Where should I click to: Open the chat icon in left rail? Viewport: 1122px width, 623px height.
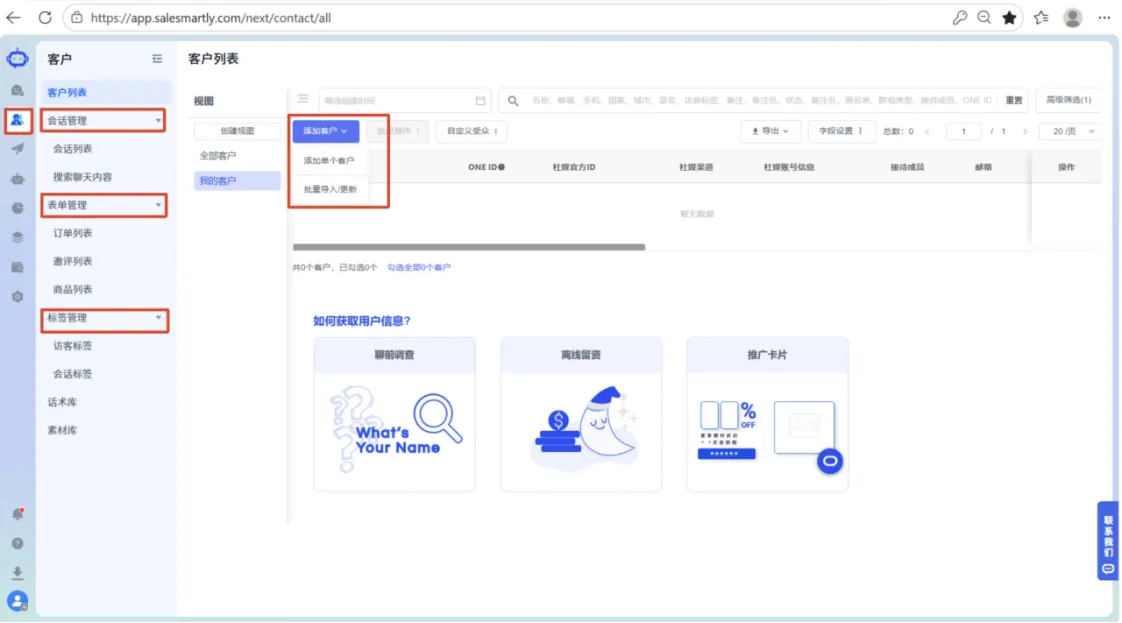click(x=17, y=90)
